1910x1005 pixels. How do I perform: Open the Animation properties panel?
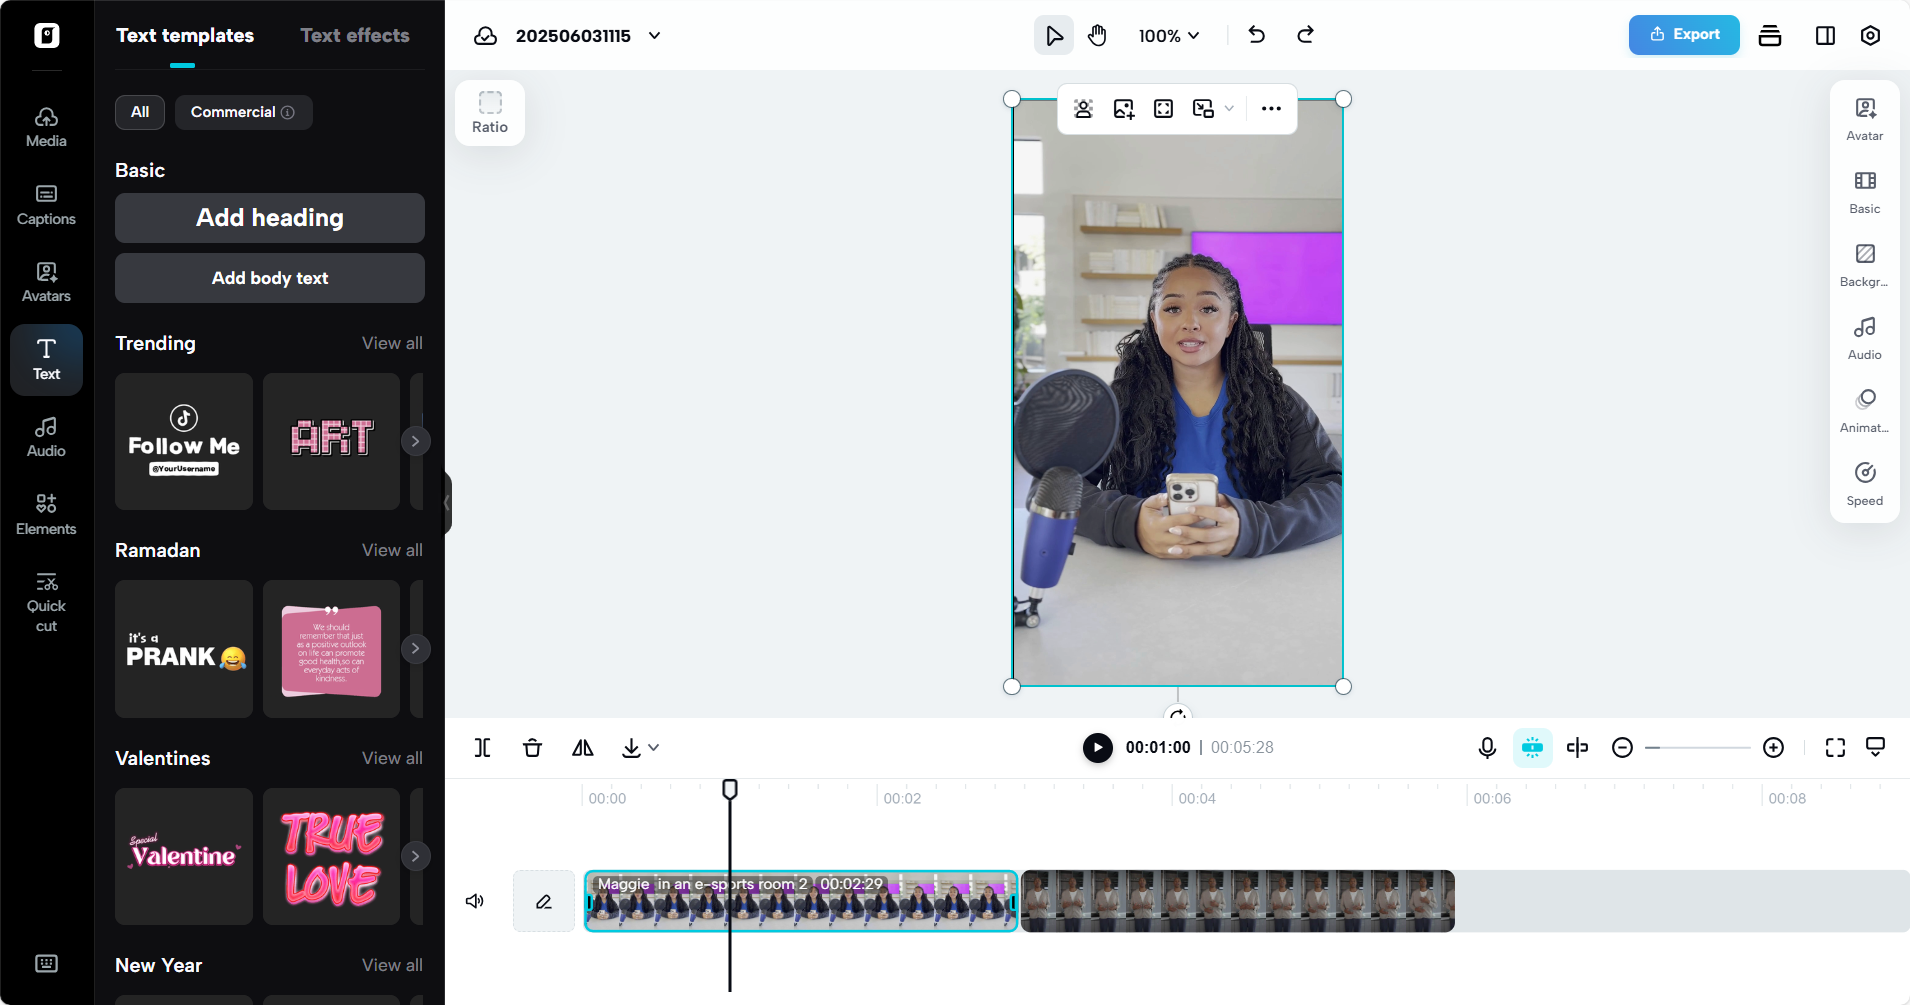point(1865,412)
